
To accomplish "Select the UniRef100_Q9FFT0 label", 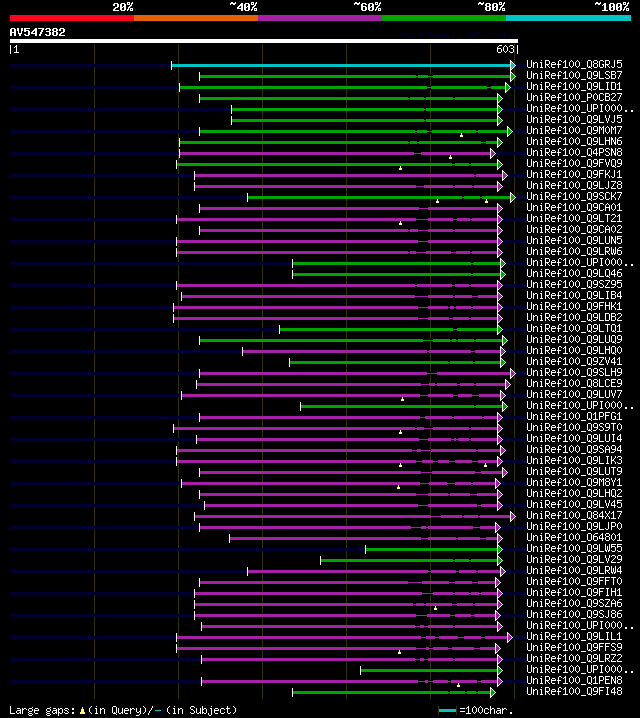I will pyautogui.click(x=574, y=581).
